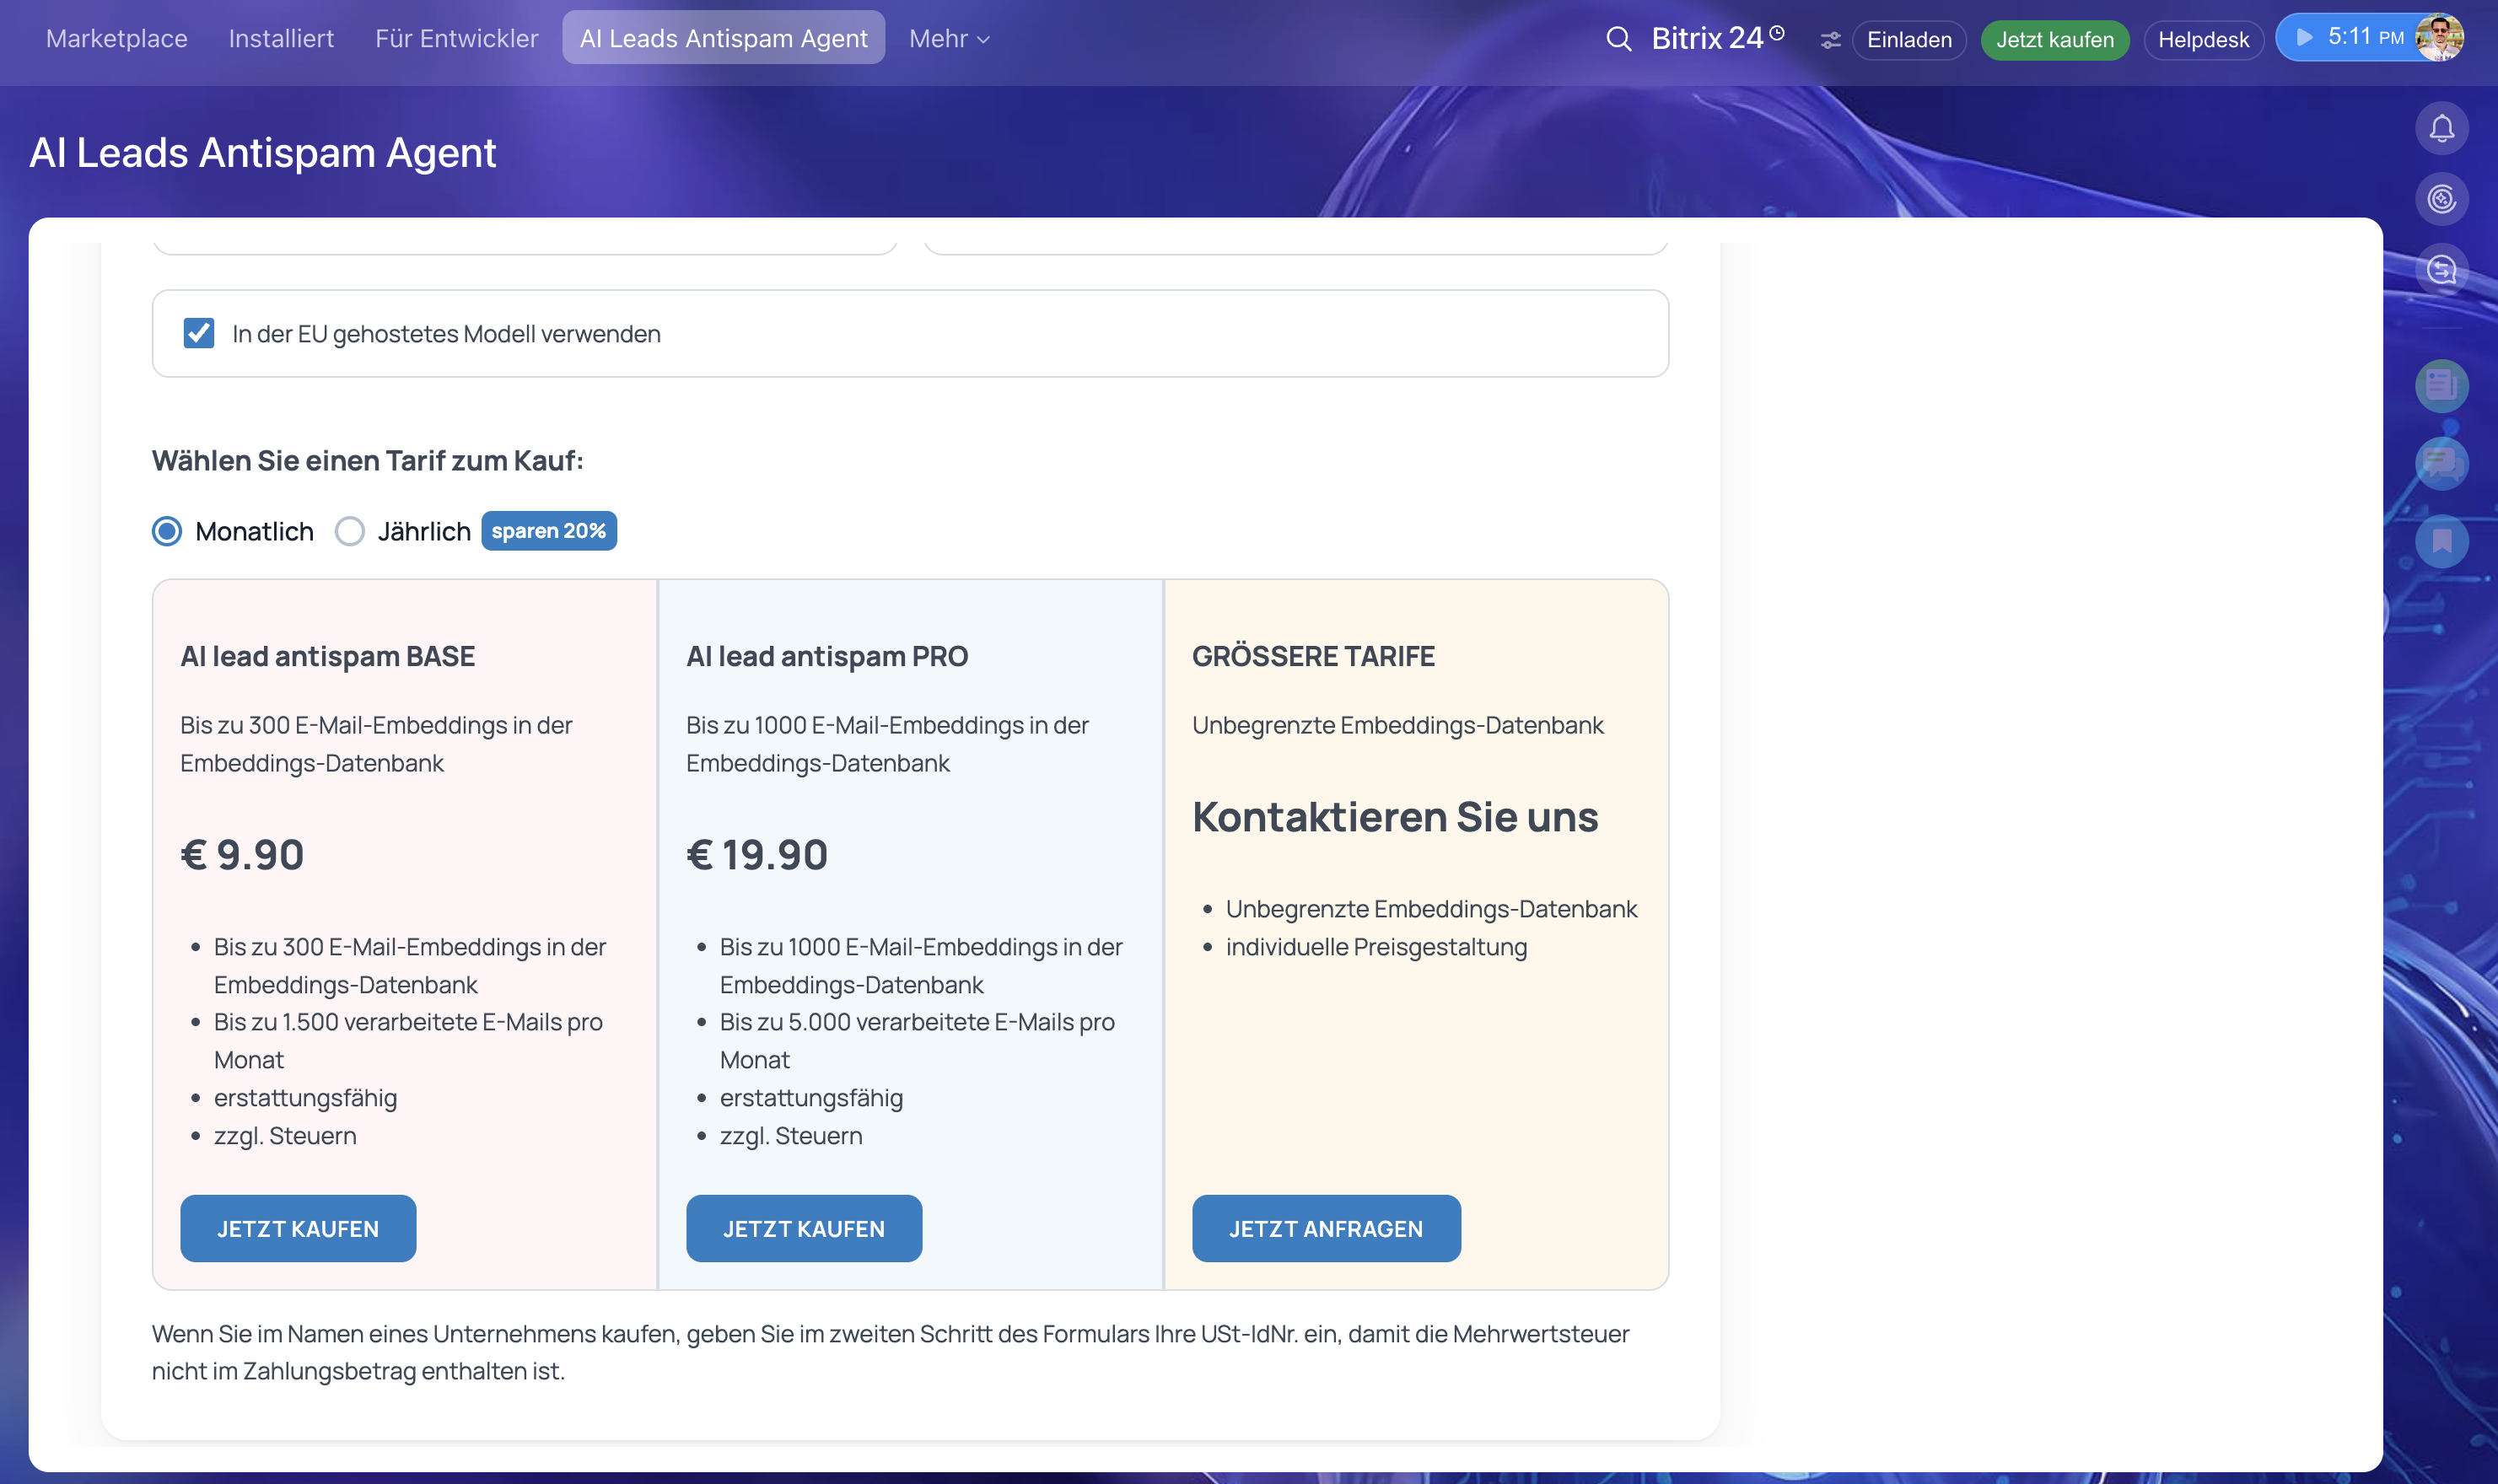
Task: Switch to the Installiert tab
Action: [281, 38]
